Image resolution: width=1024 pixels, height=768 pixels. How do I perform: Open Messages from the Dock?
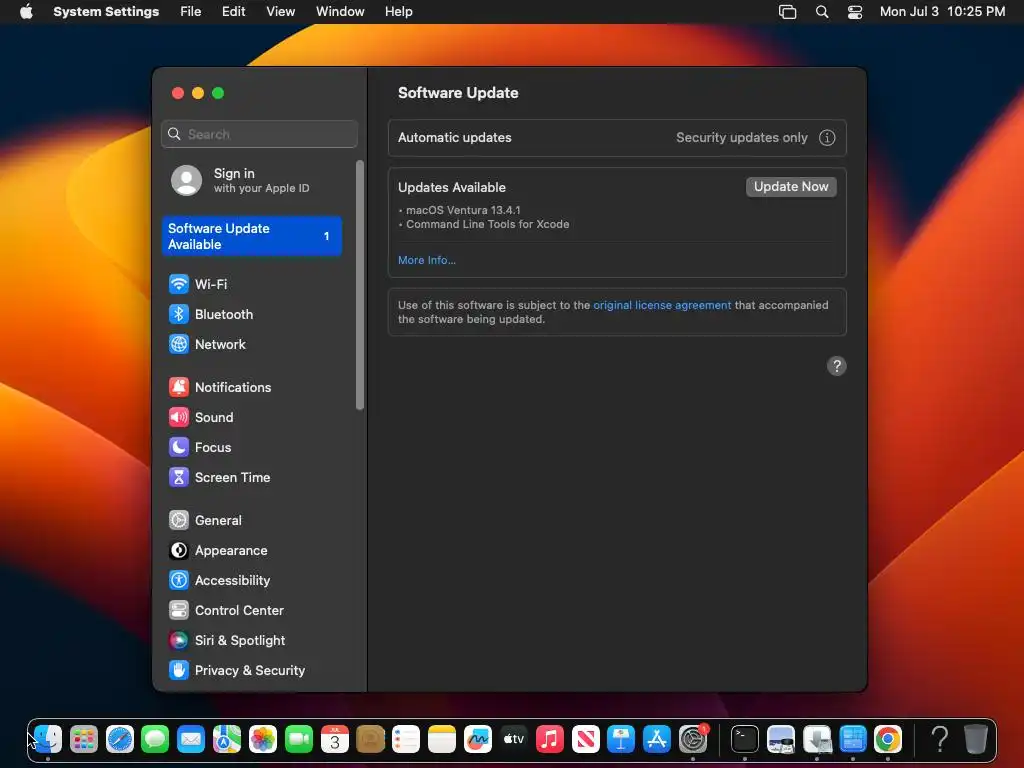pos(155,739)
